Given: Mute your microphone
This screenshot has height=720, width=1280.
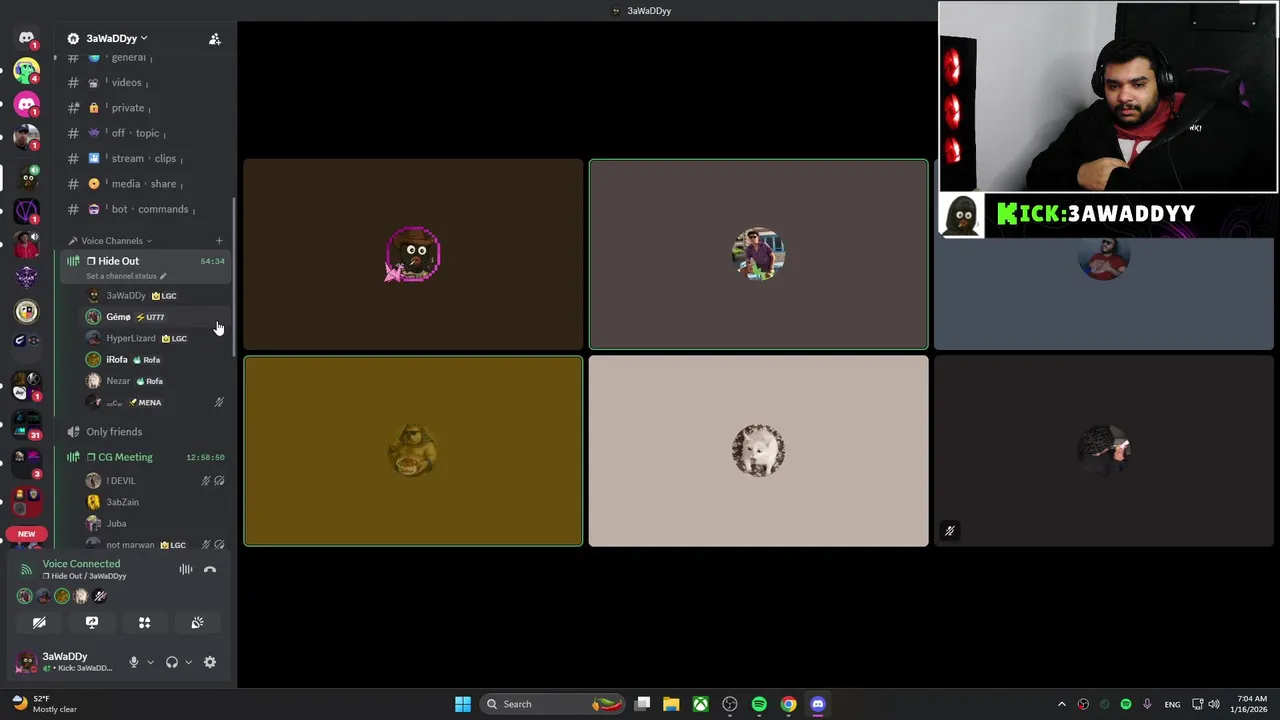Looking at the screenshot, I should pyautogui.click(x=133, y=662).
